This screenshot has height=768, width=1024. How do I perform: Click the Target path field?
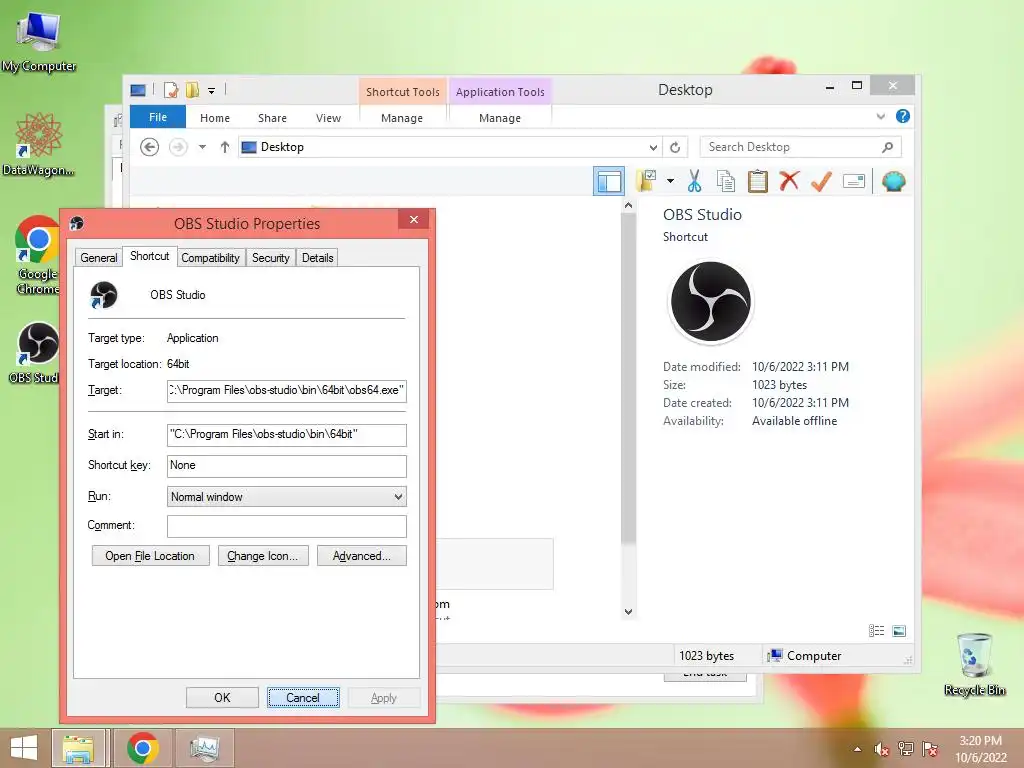point(287,391)
